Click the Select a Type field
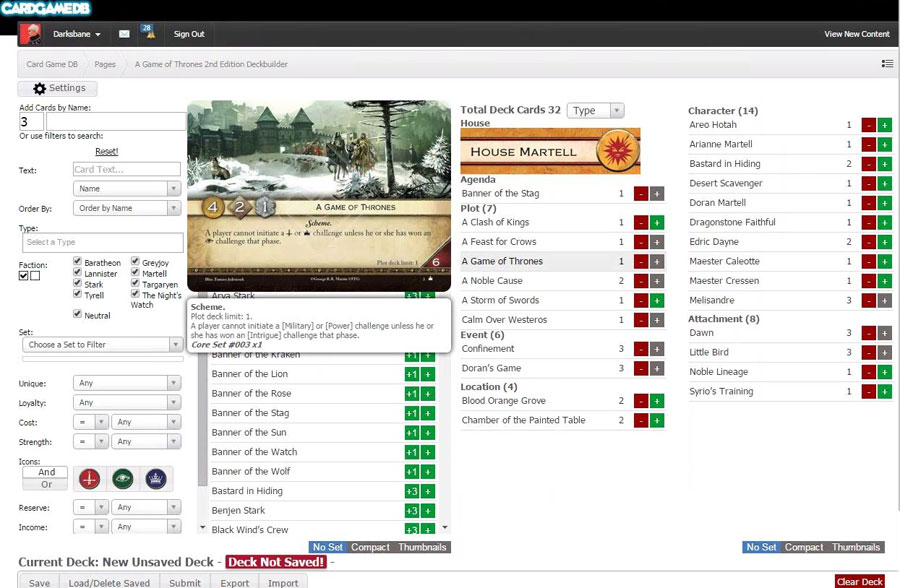The width and height of the screenshot is (900, 588). click(x=103, y=242)
